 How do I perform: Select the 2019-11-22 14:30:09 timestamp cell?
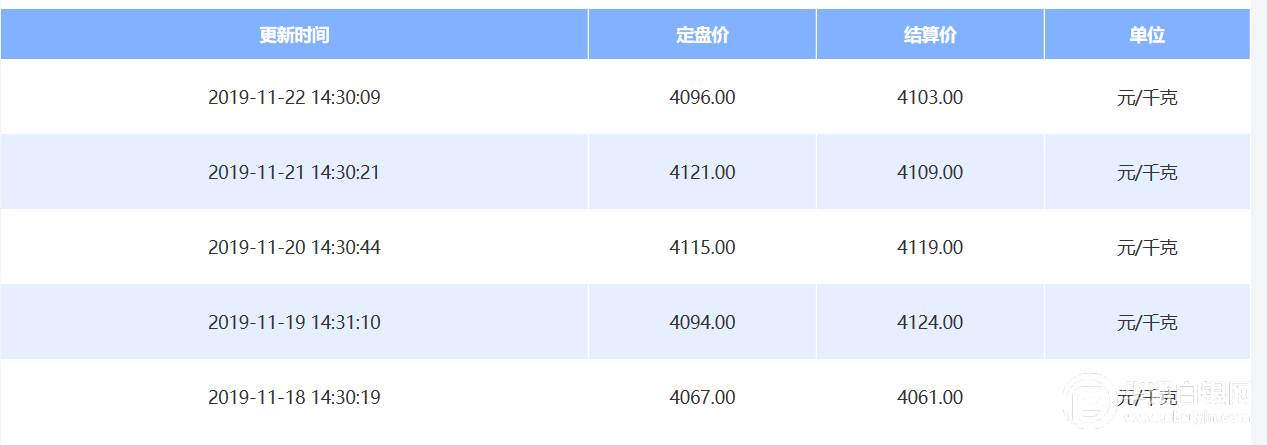[x=294, y=98]
